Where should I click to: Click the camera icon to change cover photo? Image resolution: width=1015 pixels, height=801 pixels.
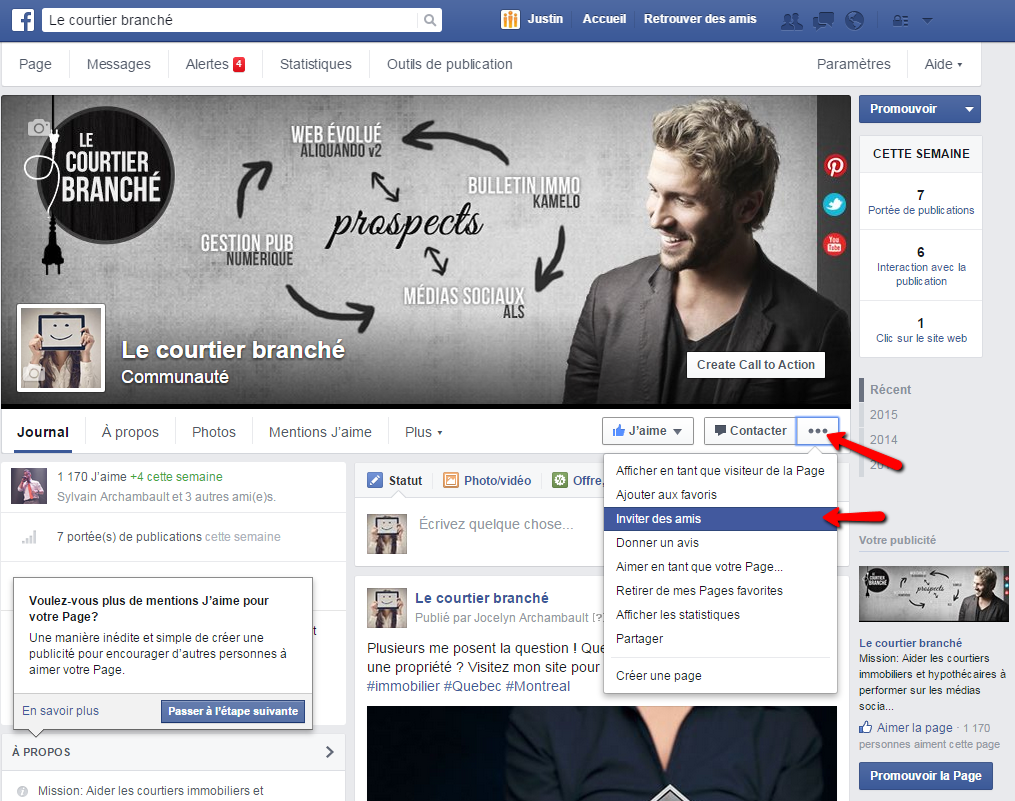point(39,127)
